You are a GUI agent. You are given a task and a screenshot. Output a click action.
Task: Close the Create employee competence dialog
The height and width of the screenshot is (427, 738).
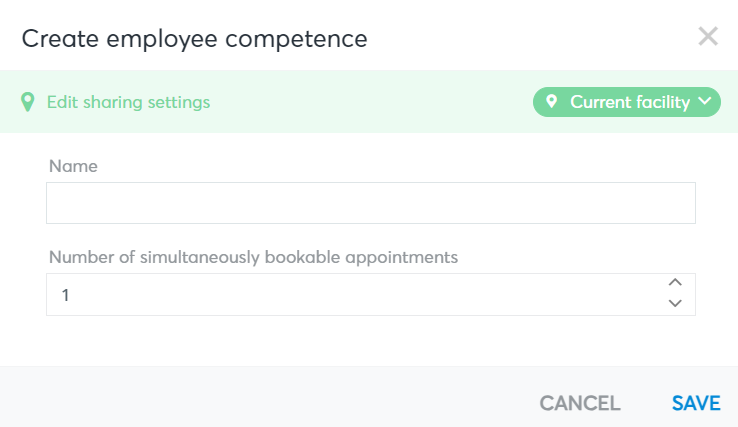point(708,36)
